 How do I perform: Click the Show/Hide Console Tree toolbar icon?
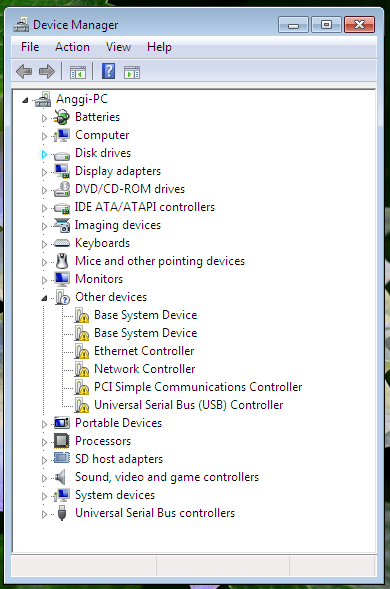click(x=78, y=72)
